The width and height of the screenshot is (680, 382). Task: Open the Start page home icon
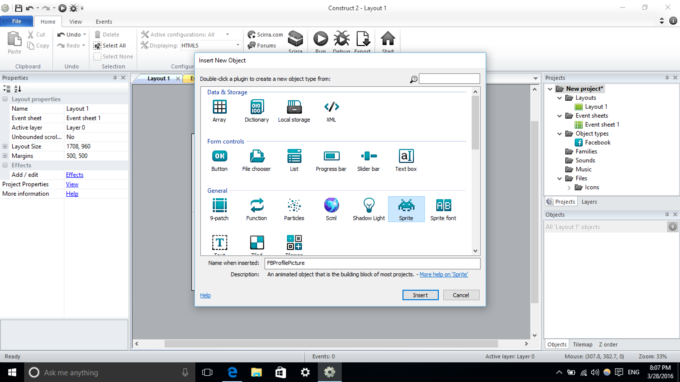click(x=388, y=39)
